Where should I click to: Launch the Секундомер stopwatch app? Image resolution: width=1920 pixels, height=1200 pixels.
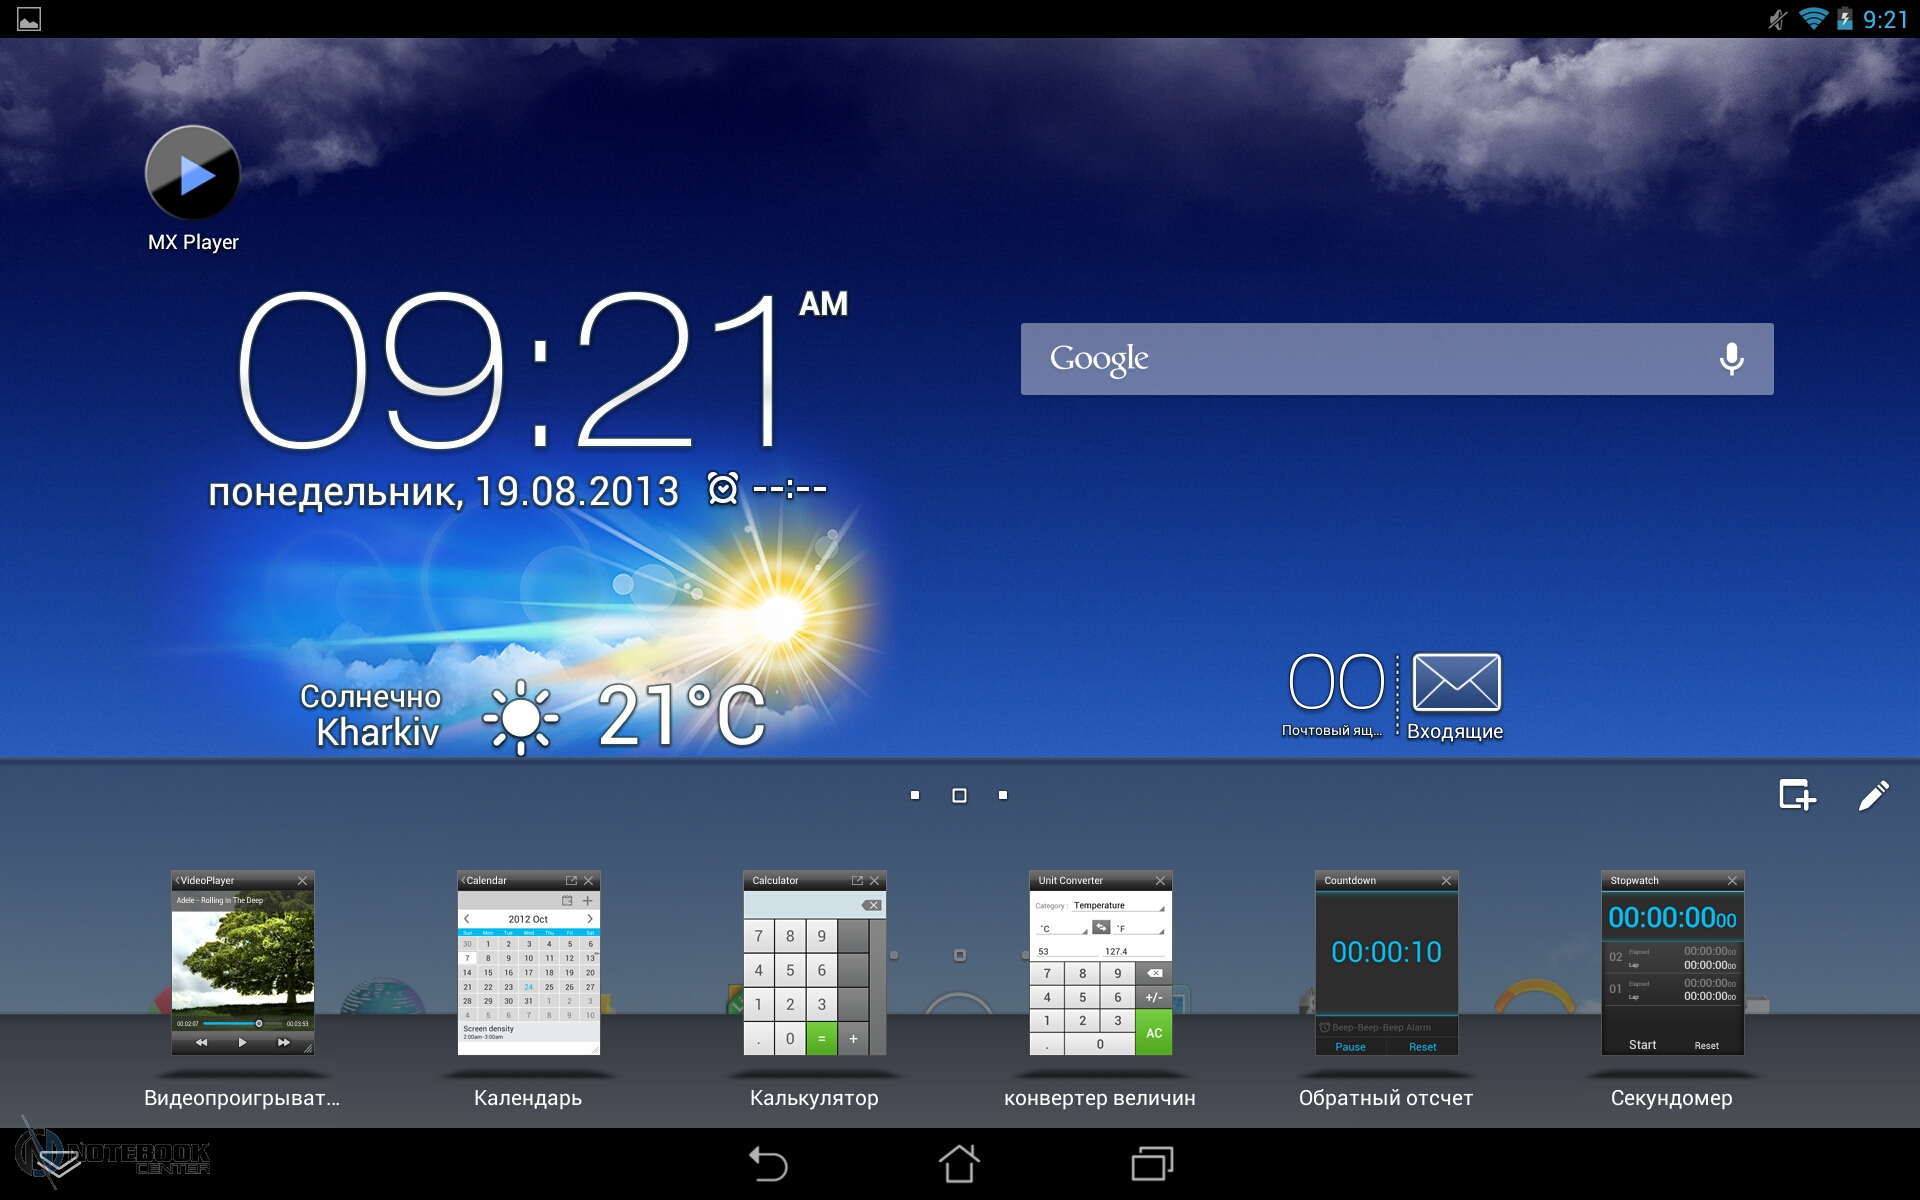click(x=1672, y=963)
